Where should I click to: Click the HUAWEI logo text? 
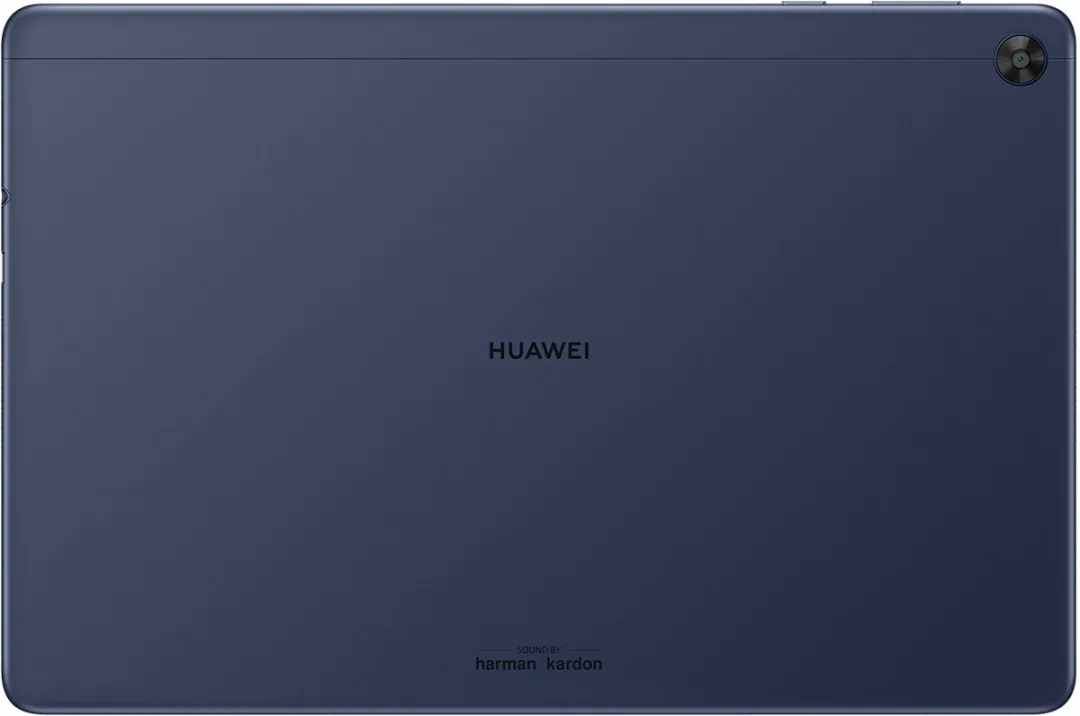[539, 351]
